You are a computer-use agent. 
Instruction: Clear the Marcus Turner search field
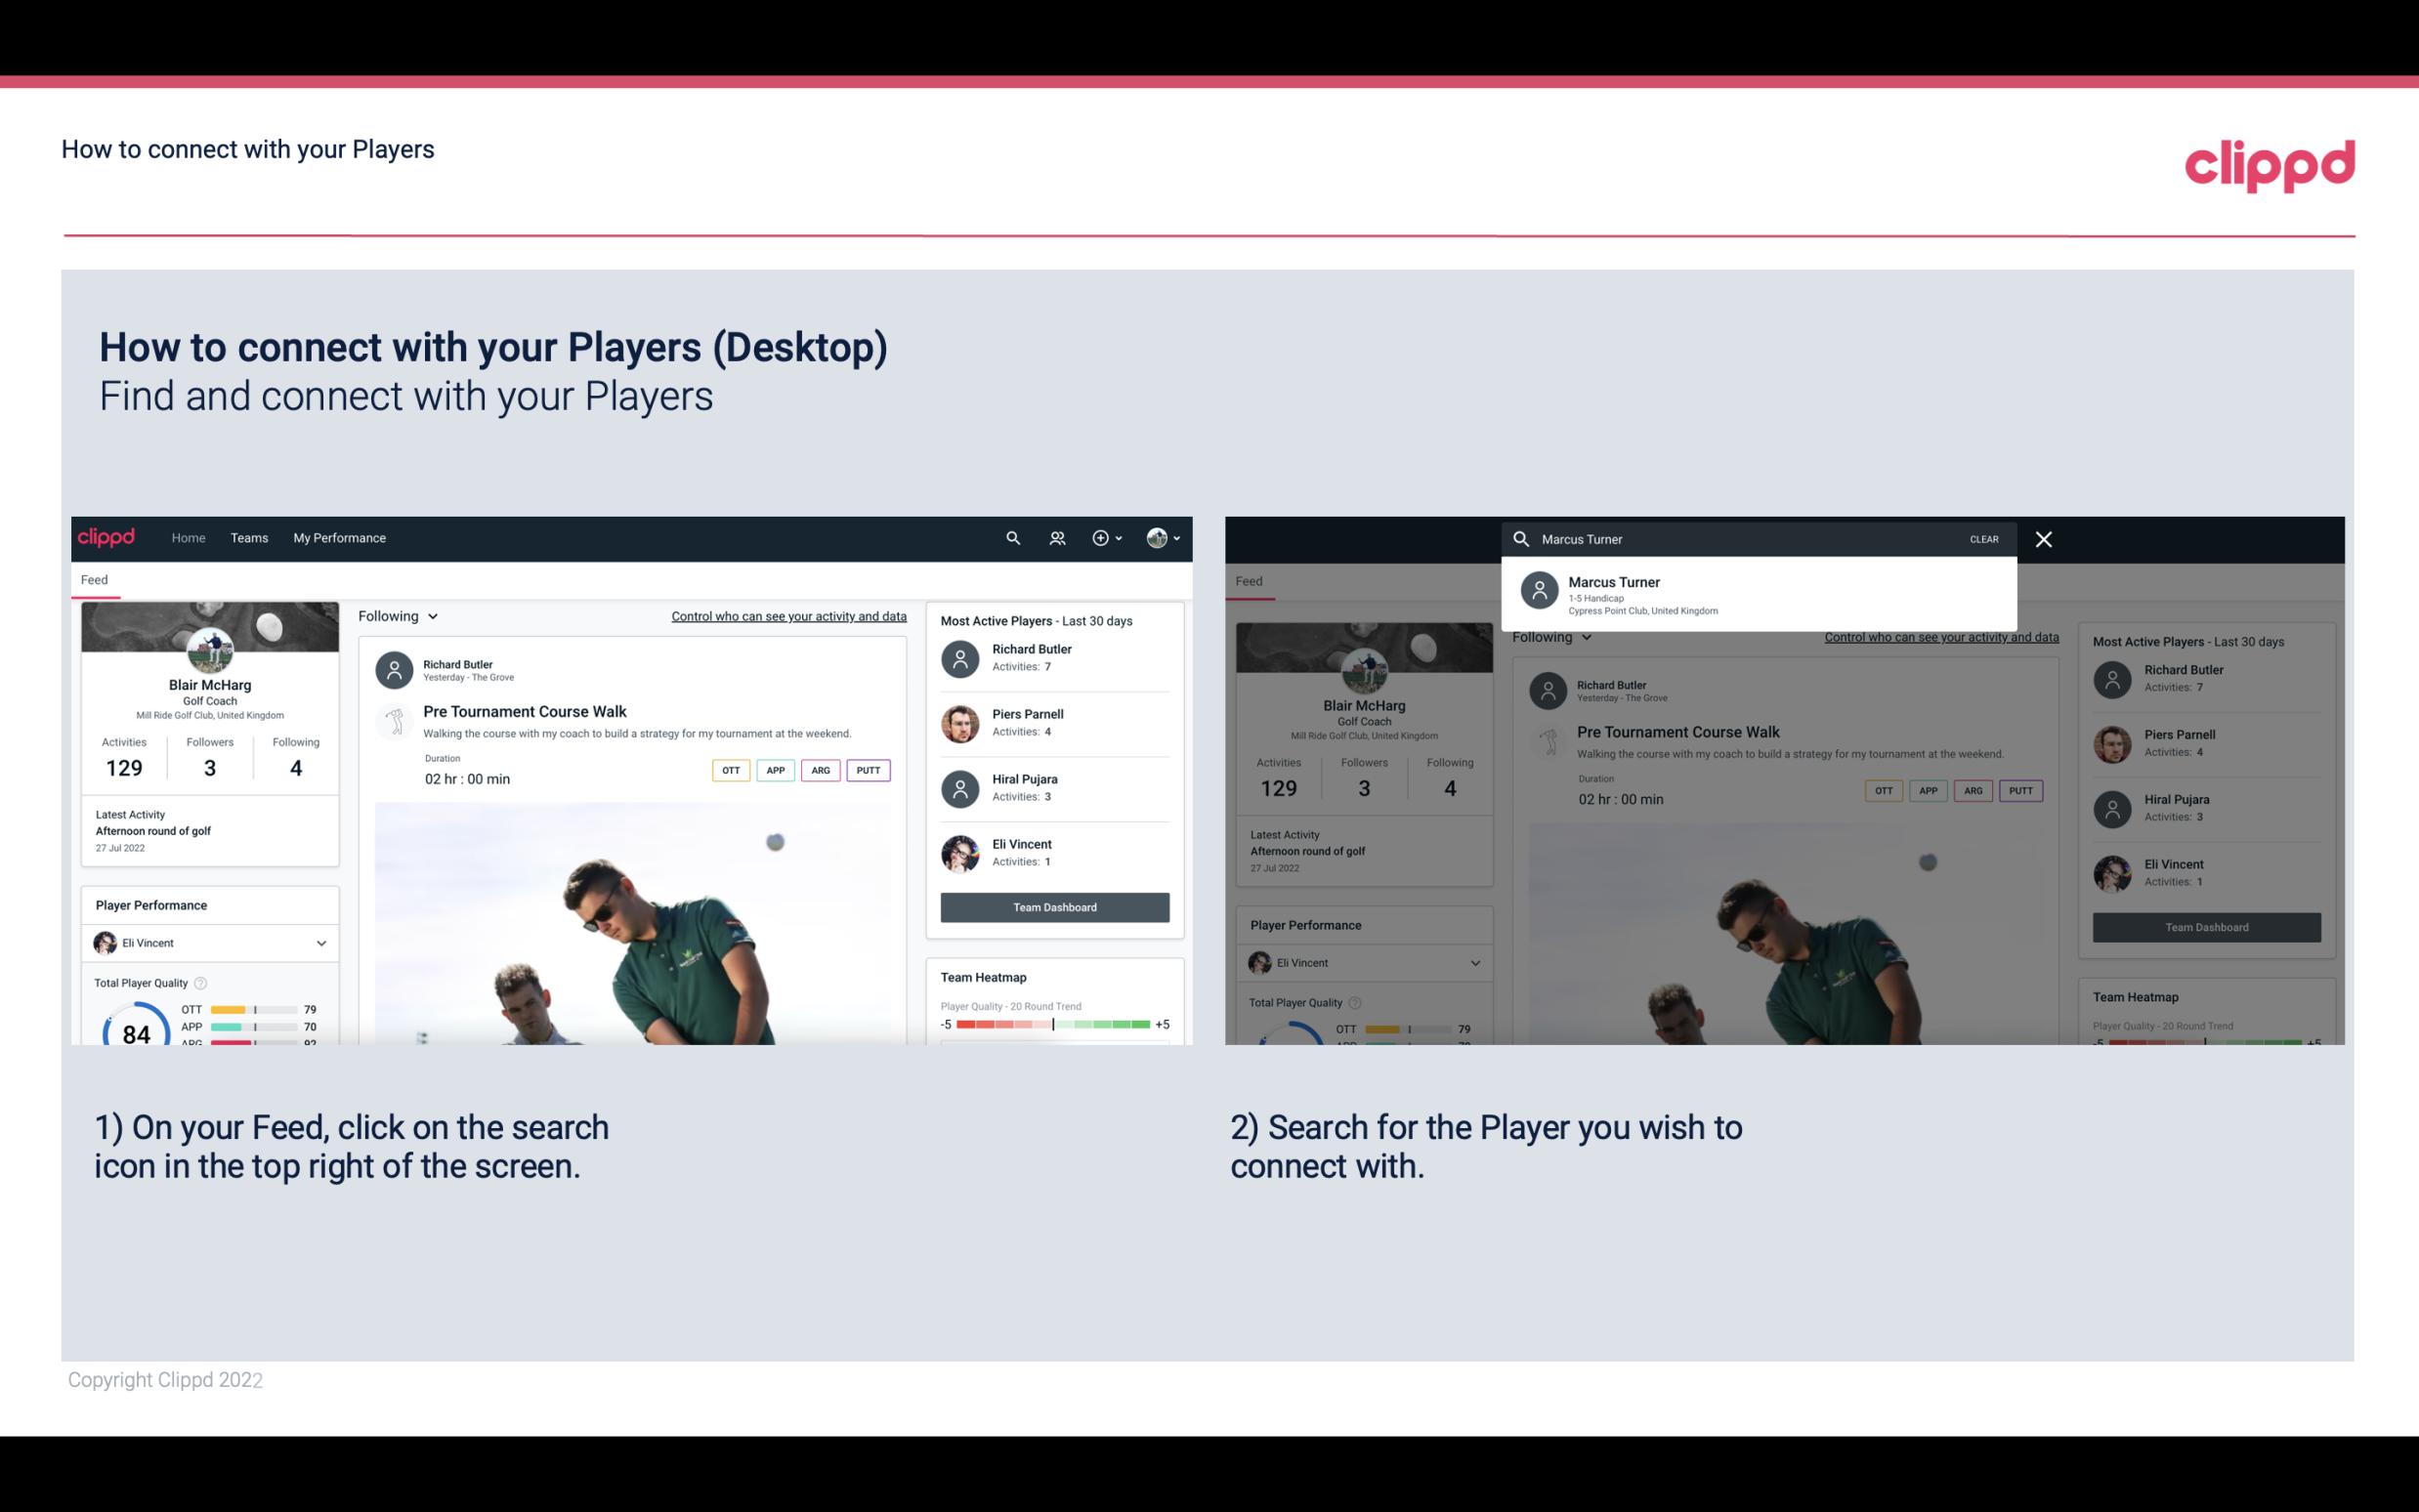tap(1983, 538)
